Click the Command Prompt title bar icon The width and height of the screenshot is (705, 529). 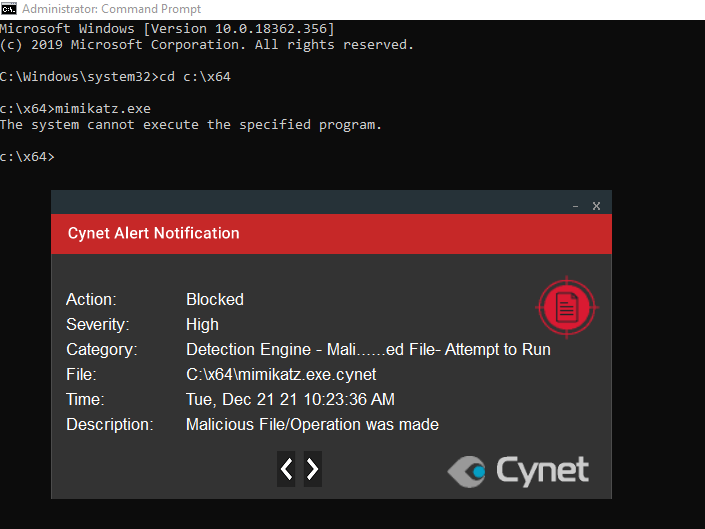(9, 9)
